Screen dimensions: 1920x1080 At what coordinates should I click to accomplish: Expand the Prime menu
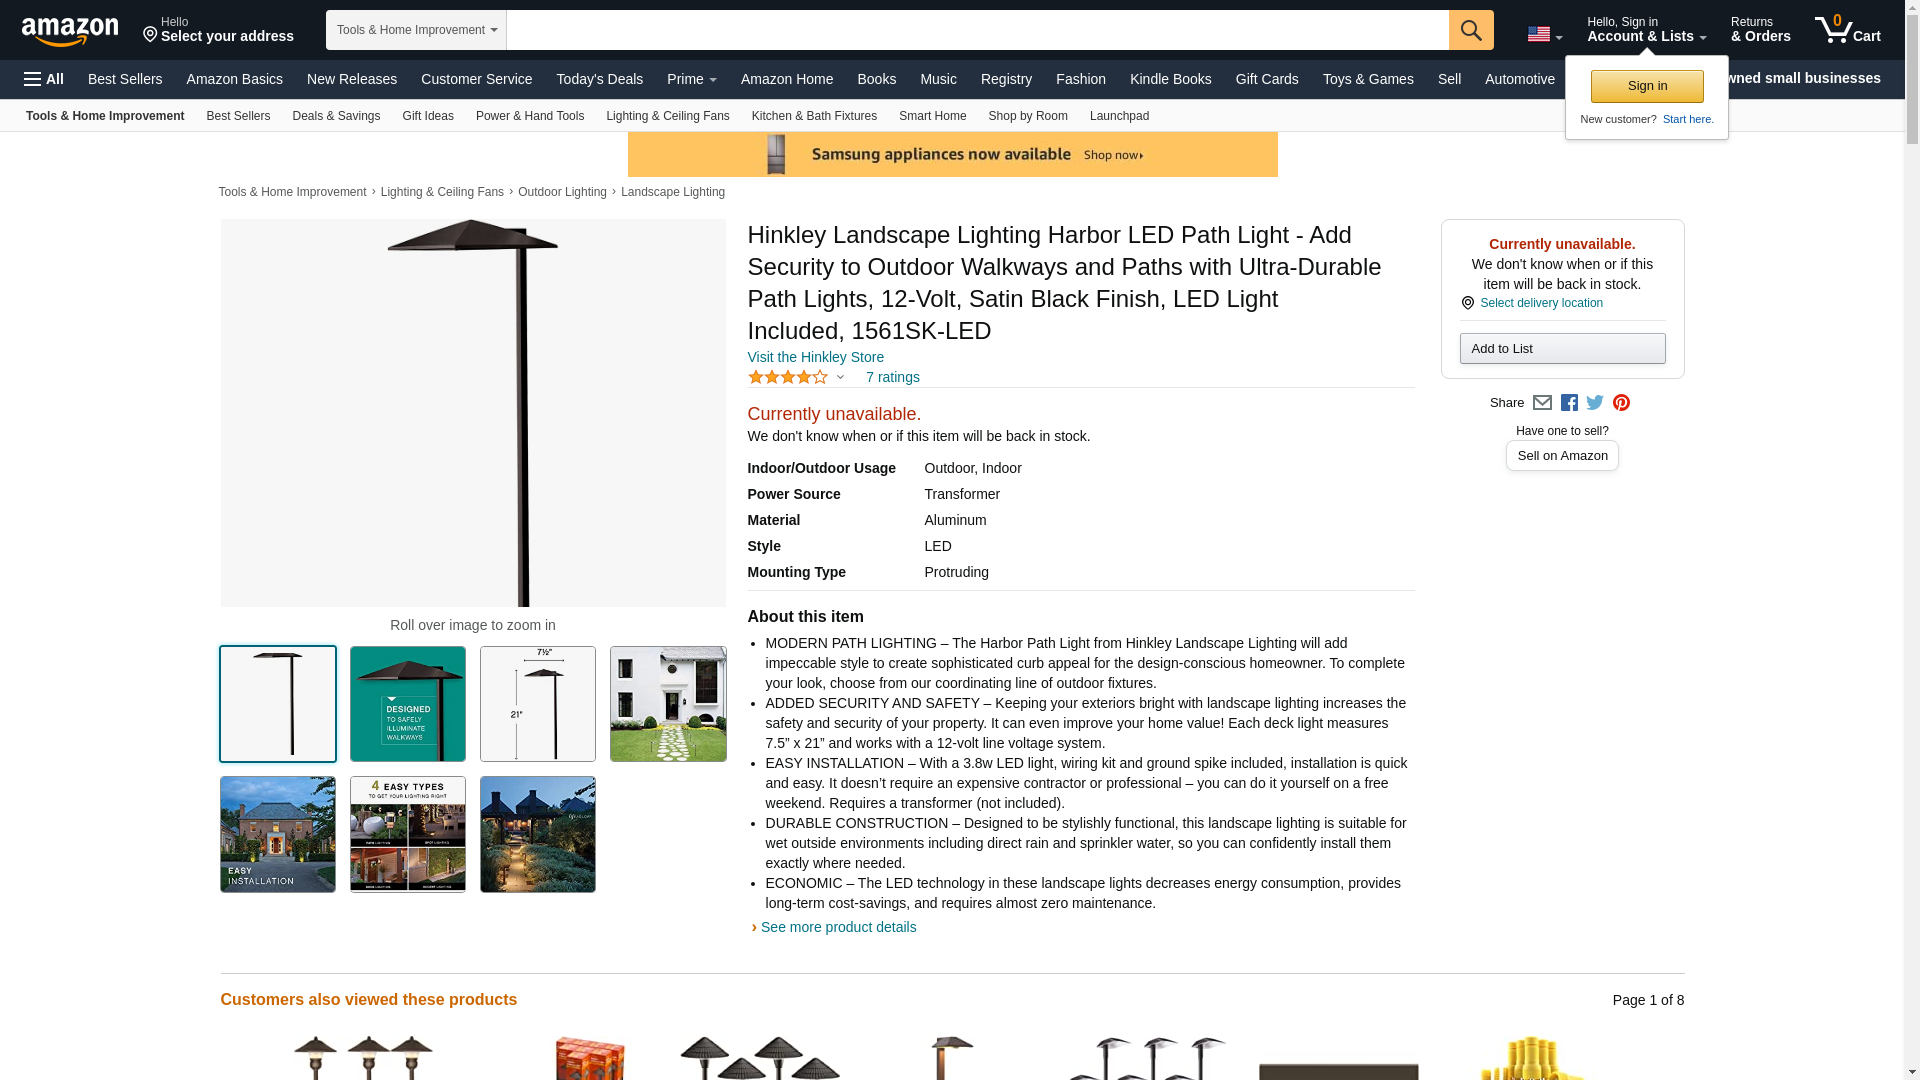pyautogui.click(x=691, y=79)
